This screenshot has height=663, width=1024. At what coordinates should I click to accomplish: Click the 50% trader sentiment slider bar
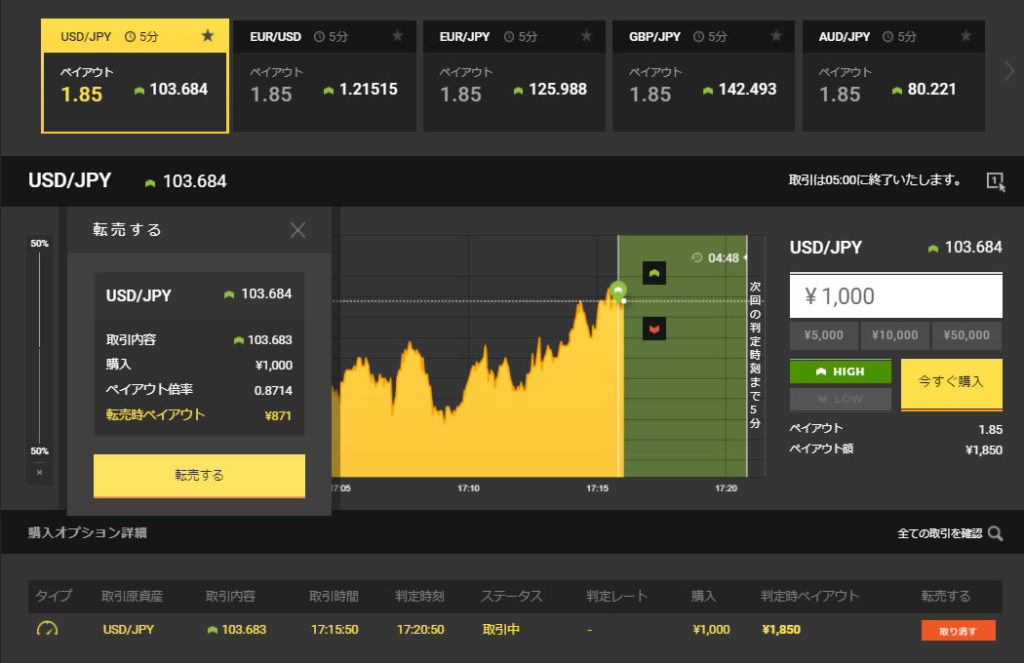(39, 347)
